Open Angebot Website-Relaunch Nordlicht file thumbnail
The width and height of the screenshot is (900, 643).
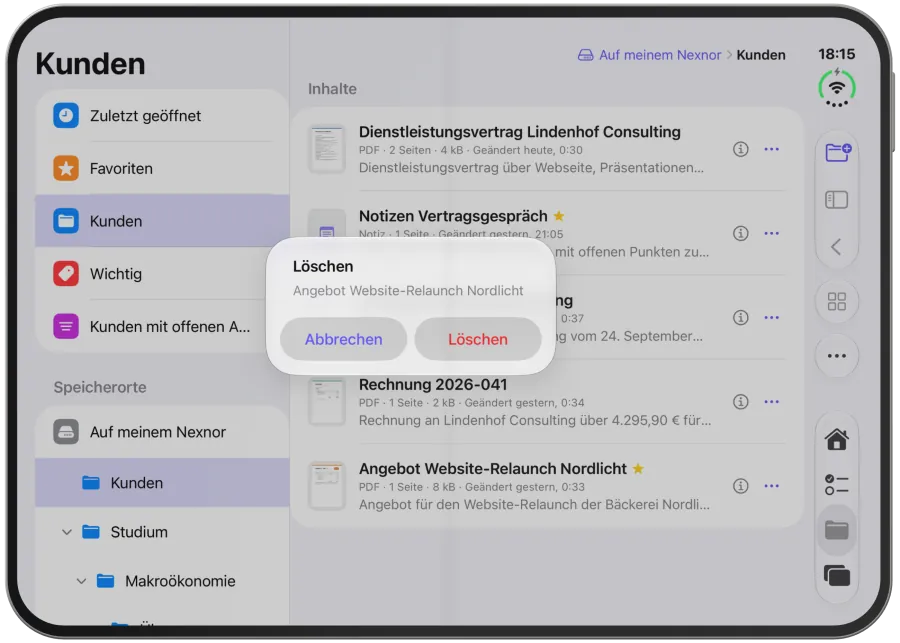[327, 486]
